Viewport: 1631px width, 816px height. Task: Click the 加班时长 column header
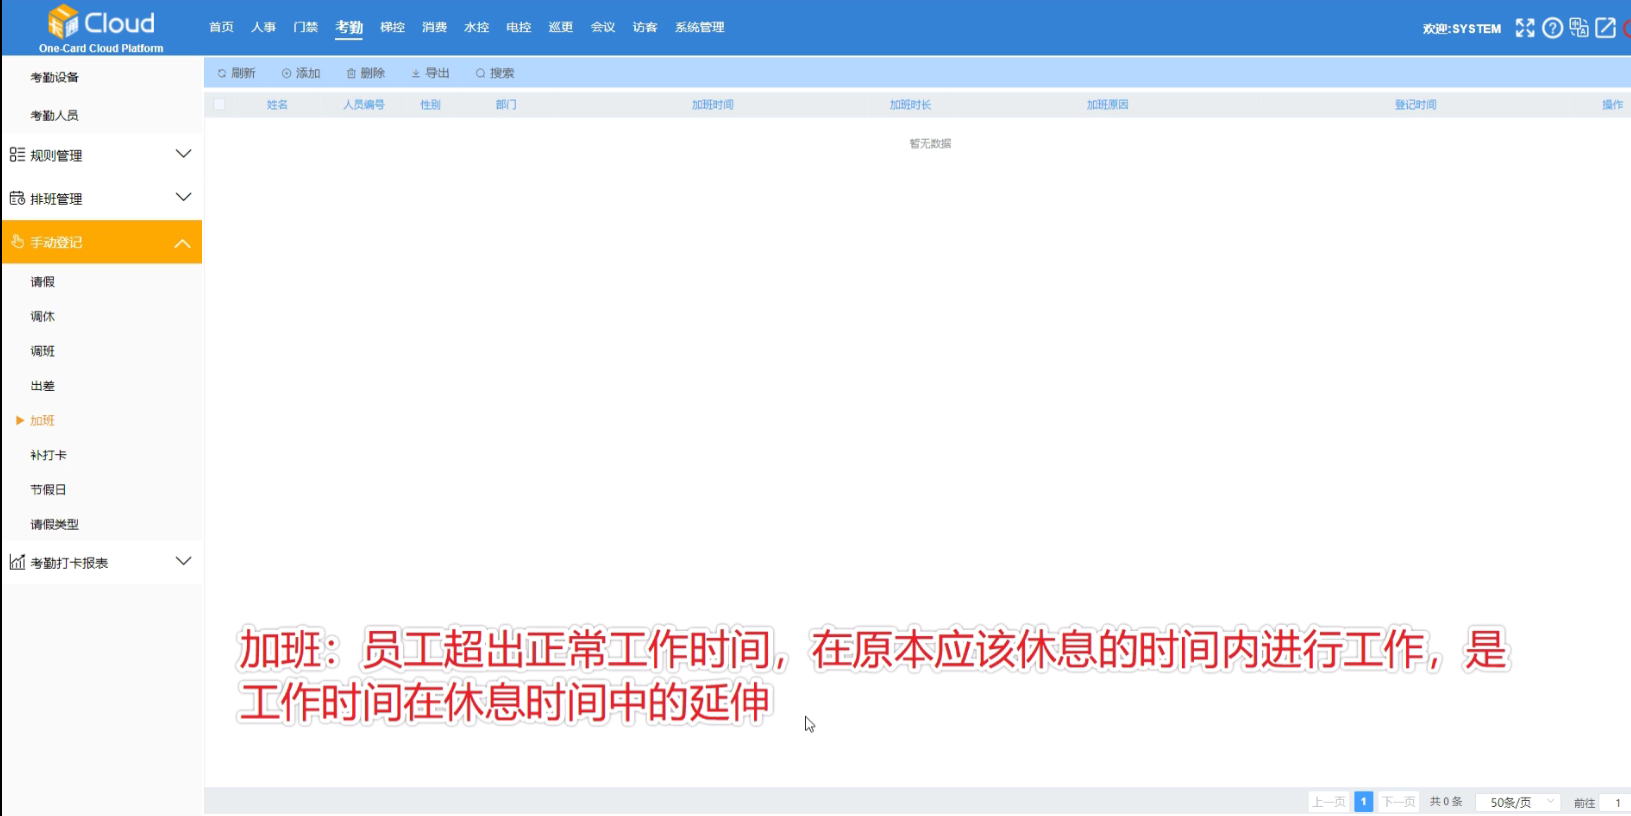(910, 104)
